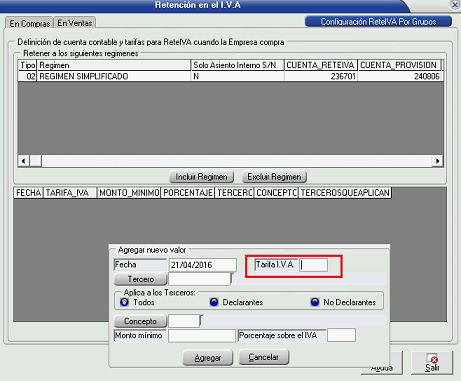Click the Cancelar button

(x=264, y=357)
